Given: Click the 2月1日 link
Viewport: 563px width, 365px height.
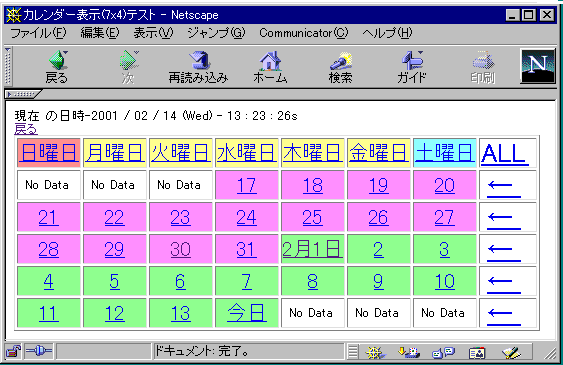Looking at the screenshot, I should [312, 249].
